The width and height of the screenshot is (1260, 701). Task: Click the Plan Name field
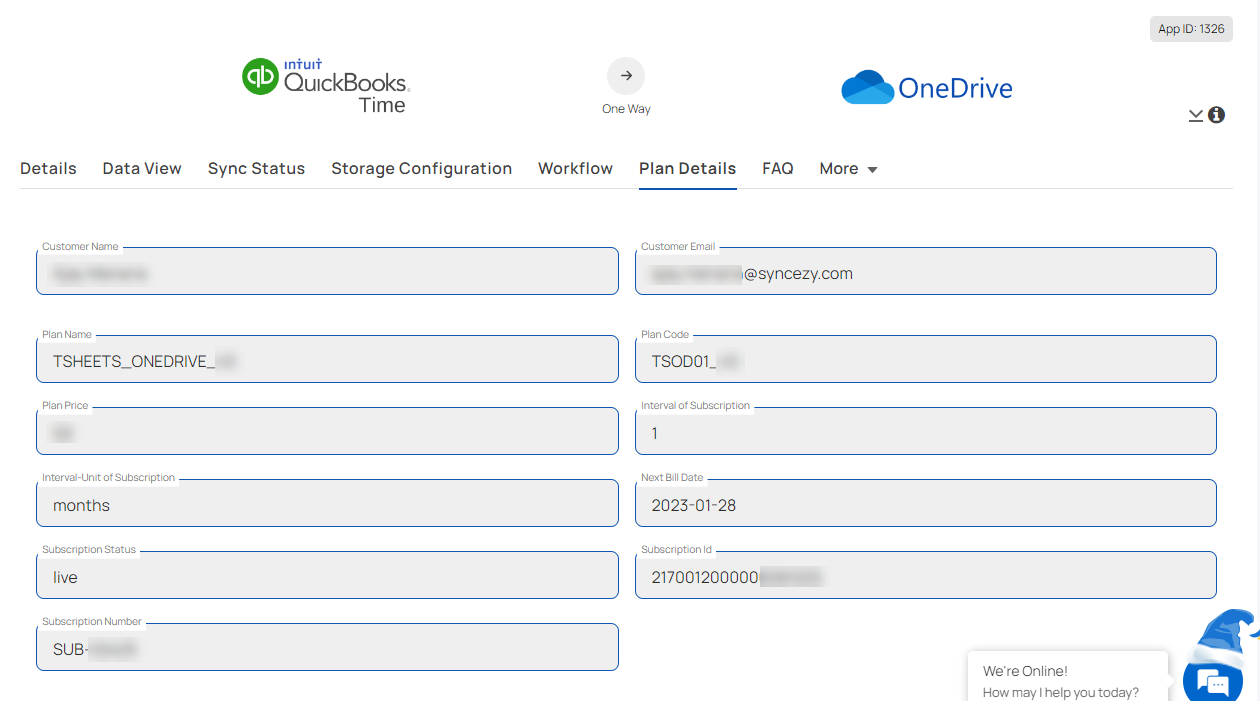click(x=327, y=360)
